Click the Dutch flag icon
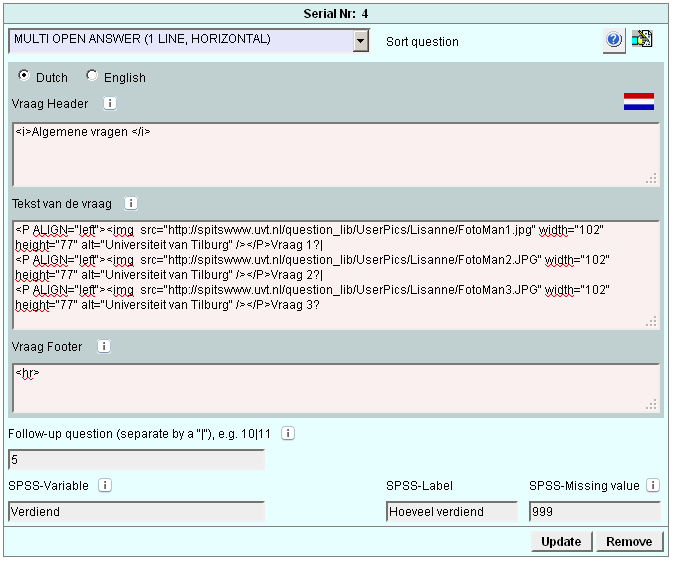673x561 pixels. coord(638,102)
